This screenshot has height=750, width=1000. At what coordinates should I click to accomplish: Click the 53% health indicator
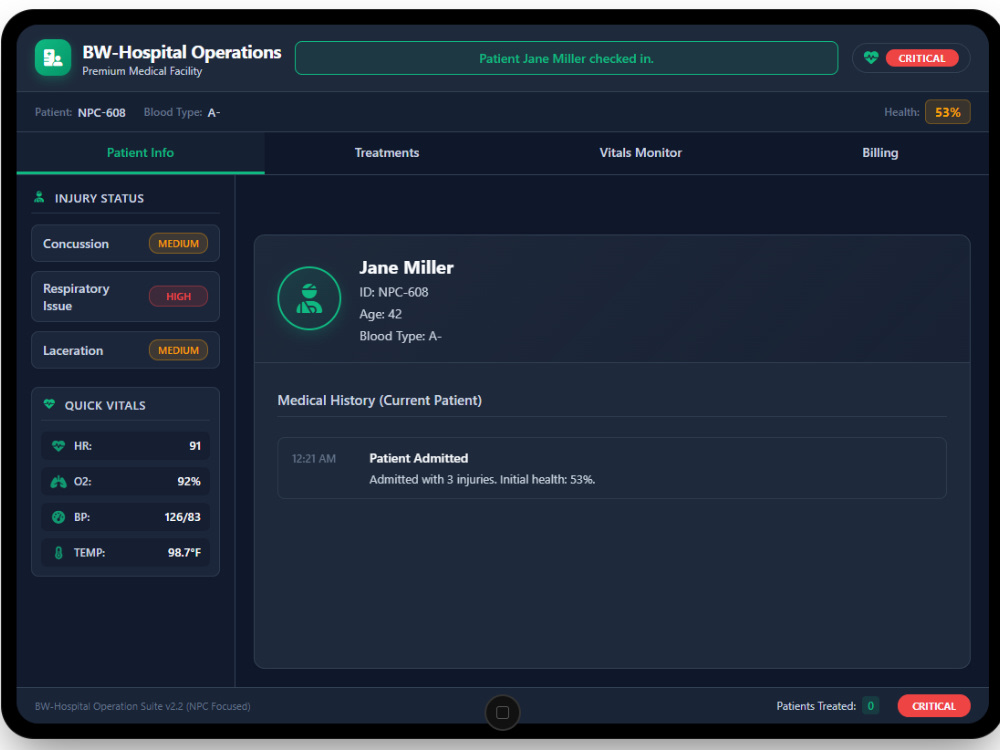coord(948,112)
